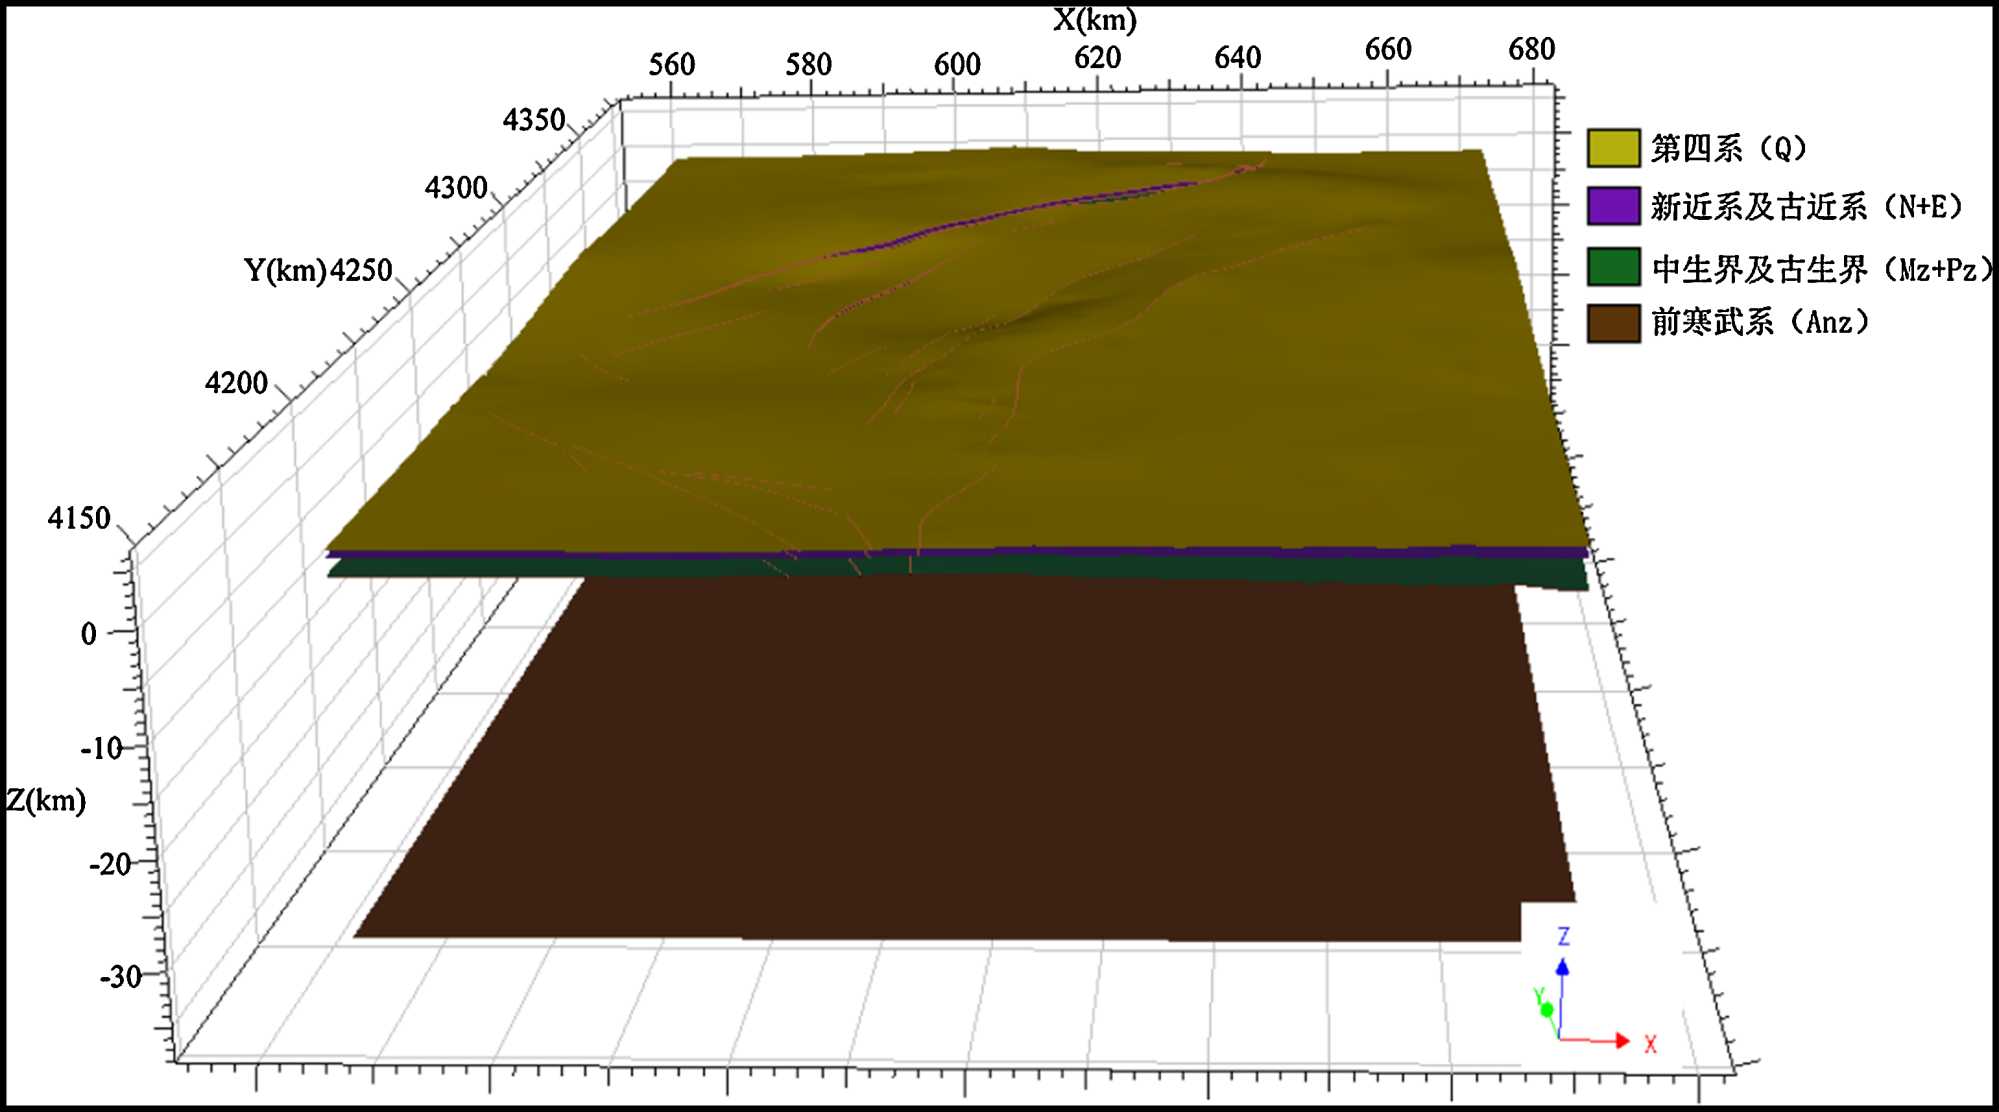Screen dimensions: 1999x1112
Task: Click the brown Anz legend swatch
Action: tap(1613, 323)
